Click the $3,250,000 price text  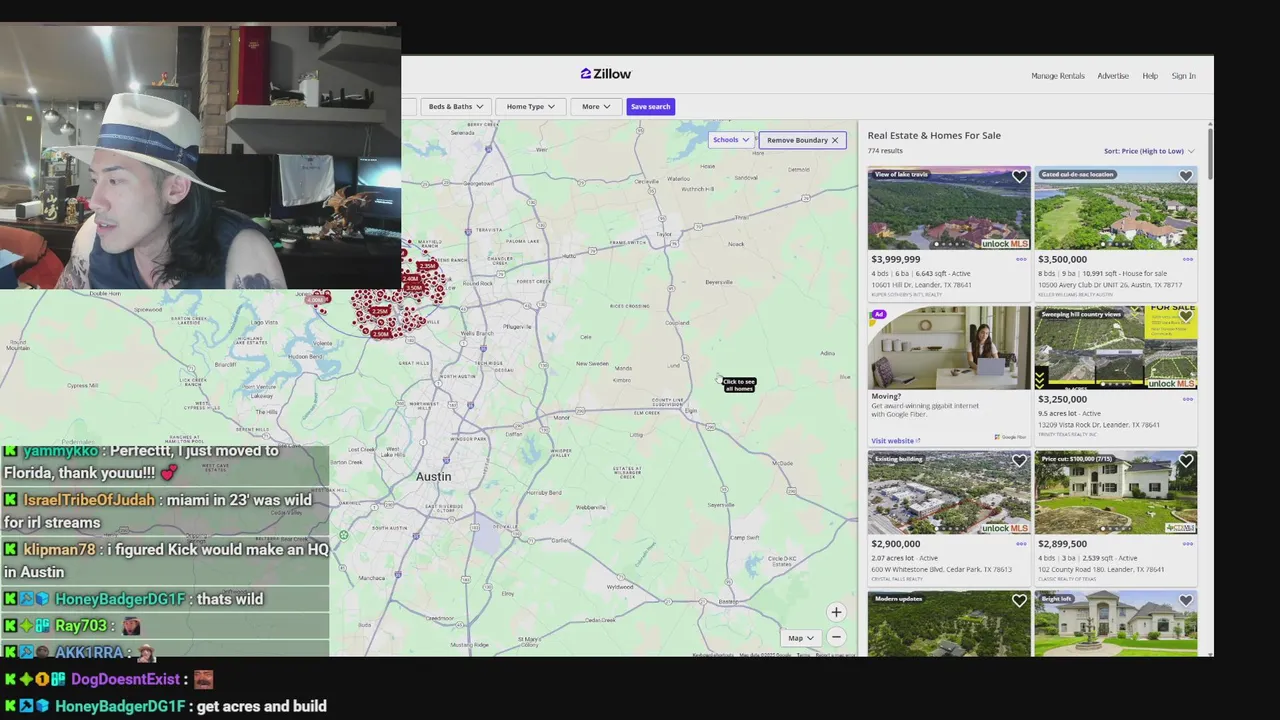tap(1062, 399)
